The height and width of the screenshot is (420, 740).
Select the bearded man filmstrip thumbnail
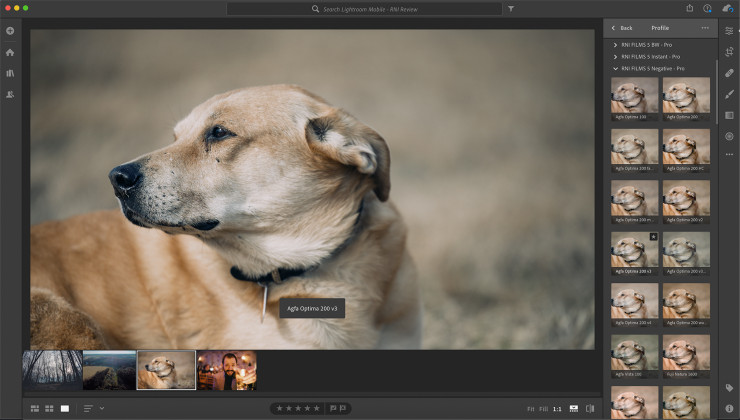227,370
